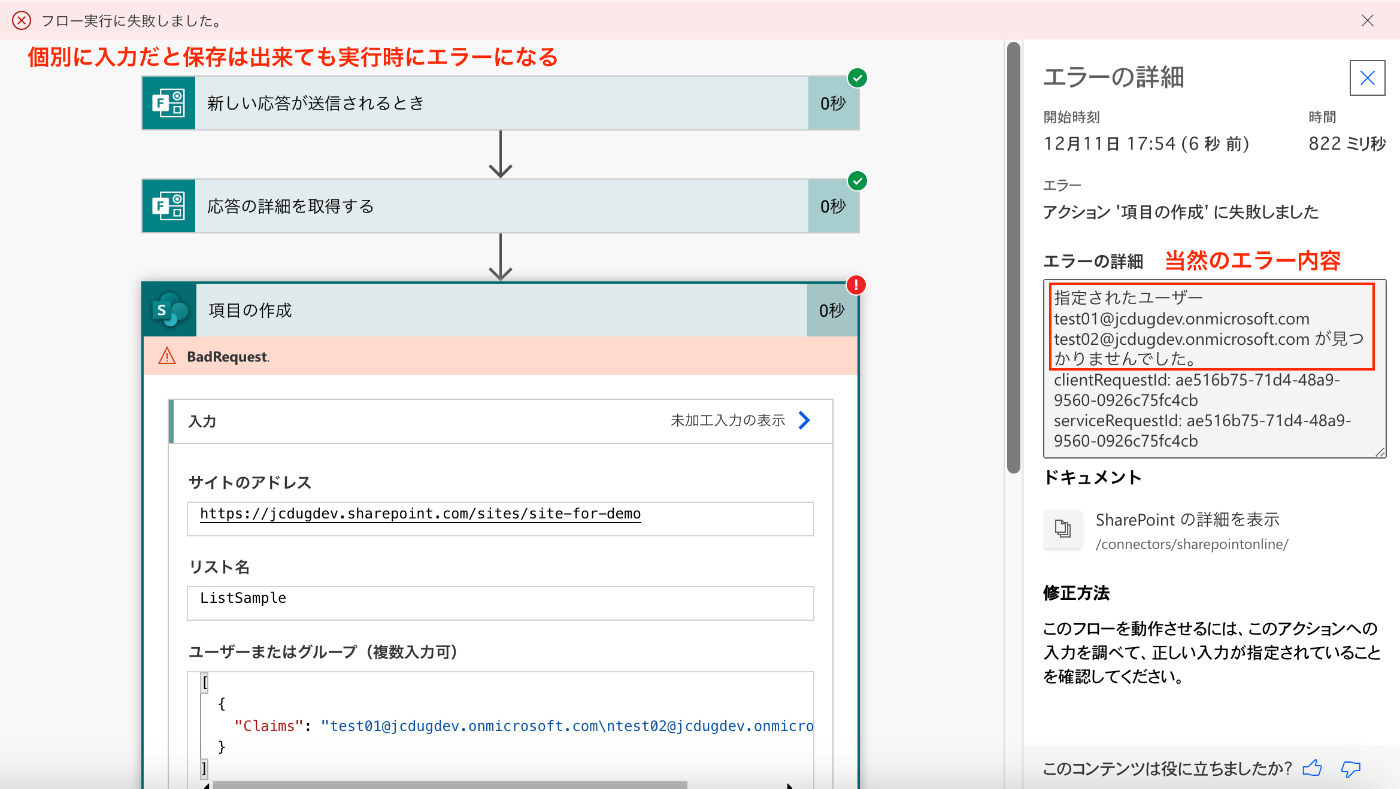Give thumbs down feedback
This screenshot has width=1400, height=789.
[x=1351, y=768]
